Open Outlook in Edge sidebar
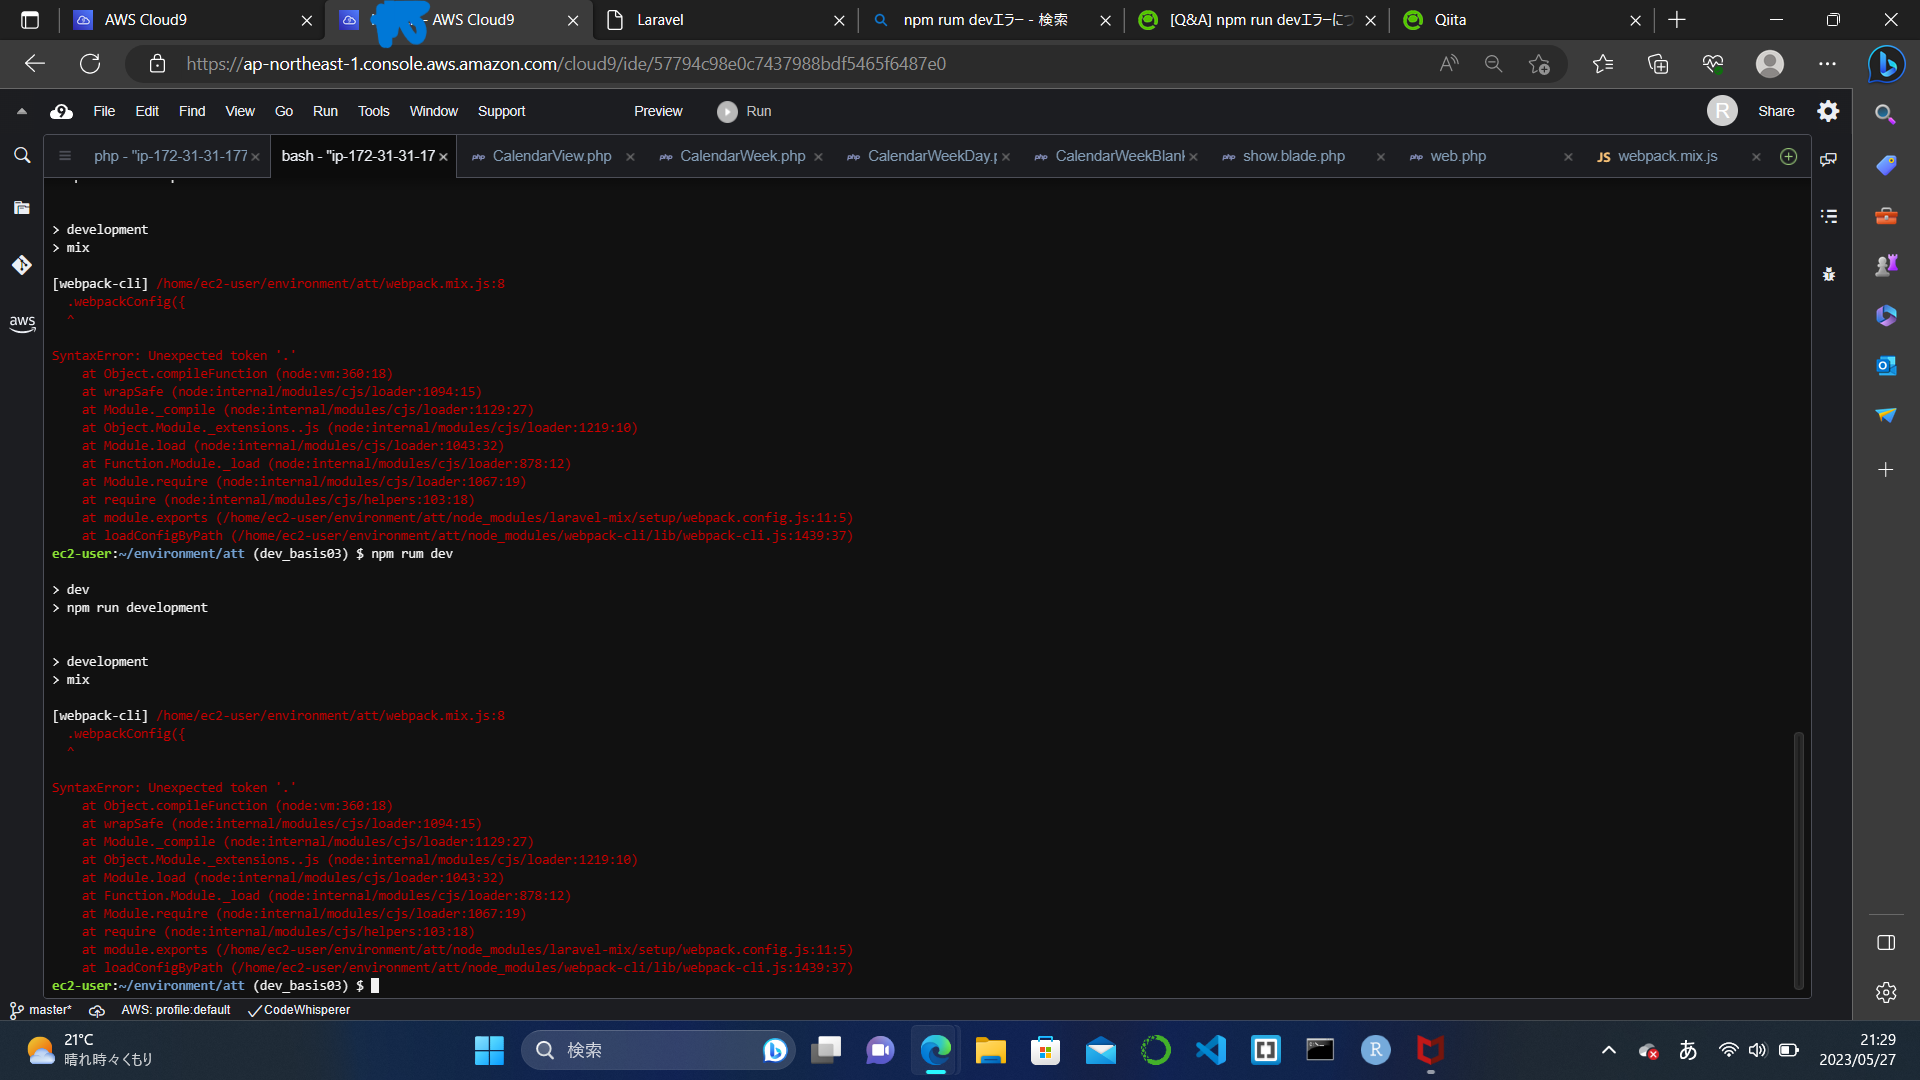The image size is (1920, 1080). coord(1886,366)
